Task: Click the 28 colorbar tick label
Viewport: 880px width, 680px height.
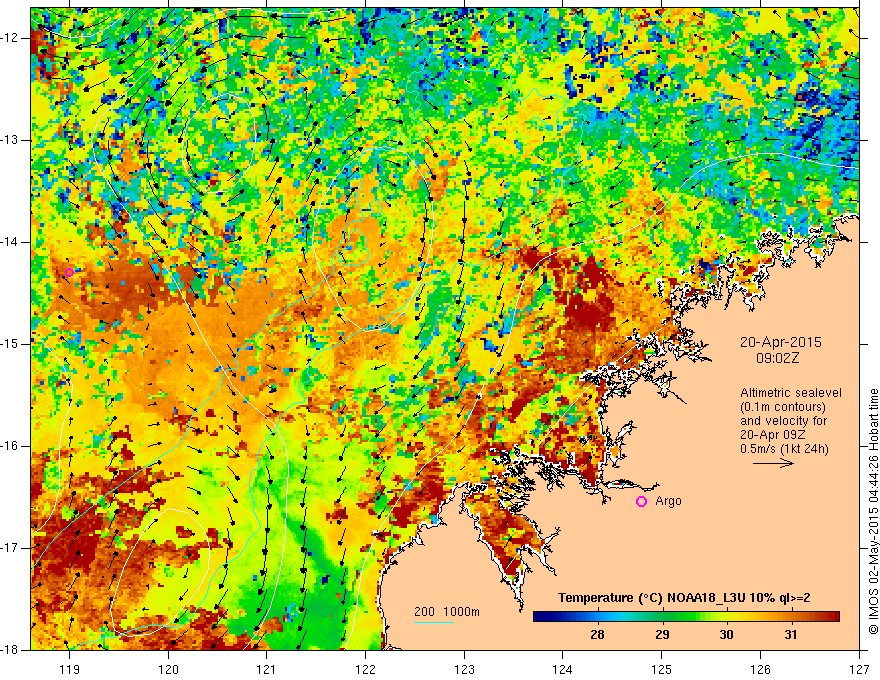Action: point(598,635)
